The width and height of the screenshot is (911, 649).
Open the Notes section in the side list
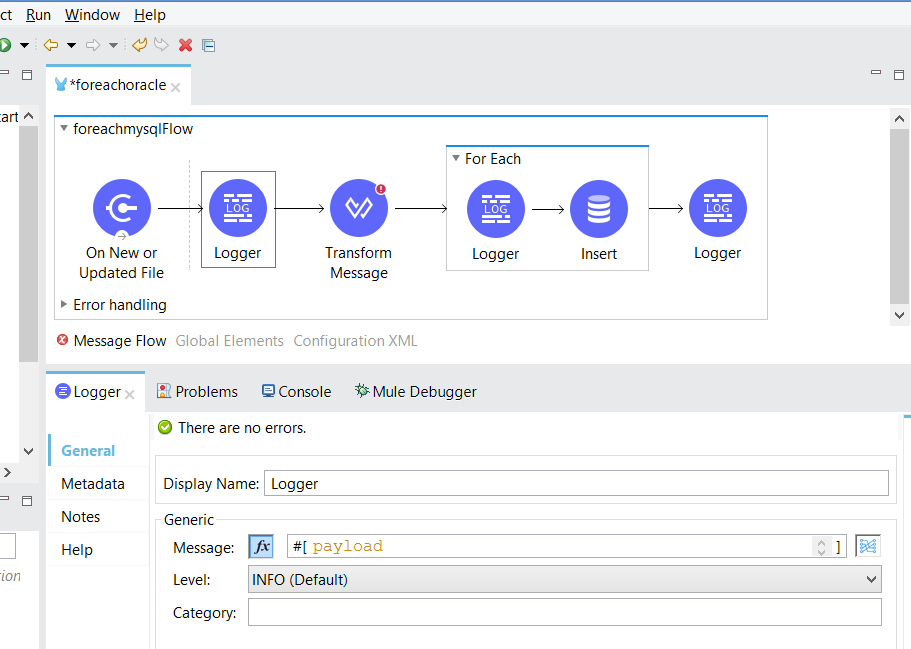81,517
